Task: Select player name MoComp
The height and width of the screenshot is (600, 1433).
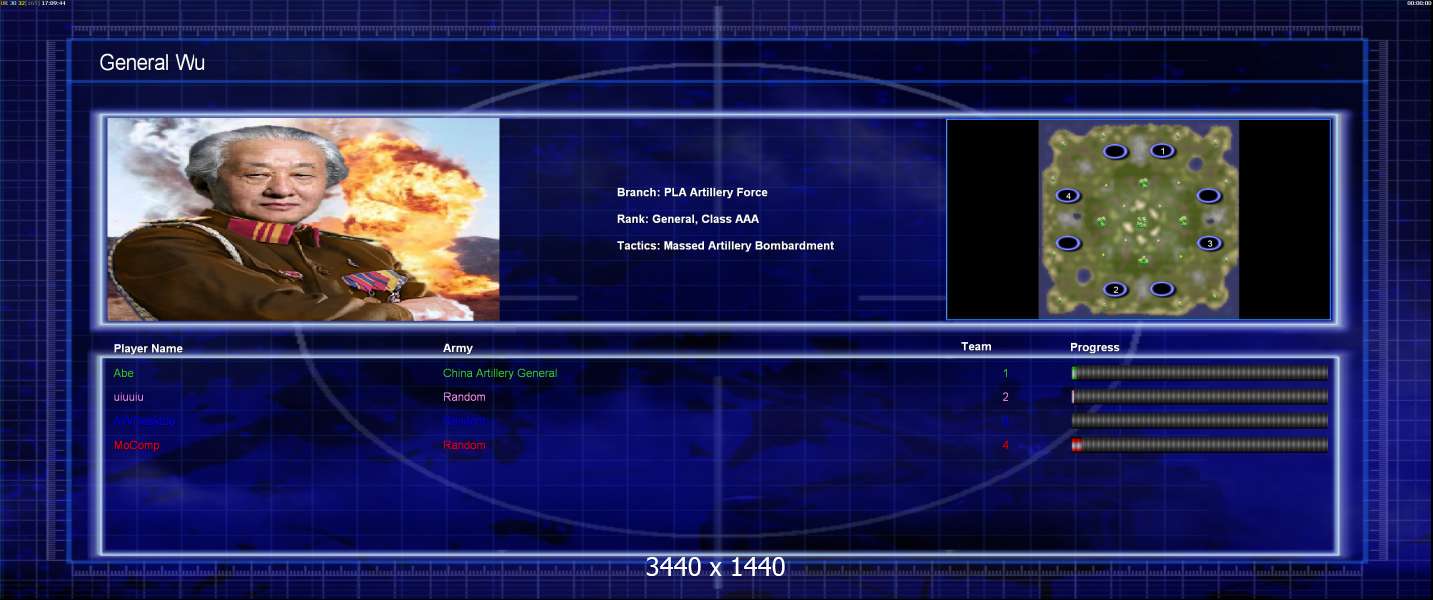Action: pos(136,445)
